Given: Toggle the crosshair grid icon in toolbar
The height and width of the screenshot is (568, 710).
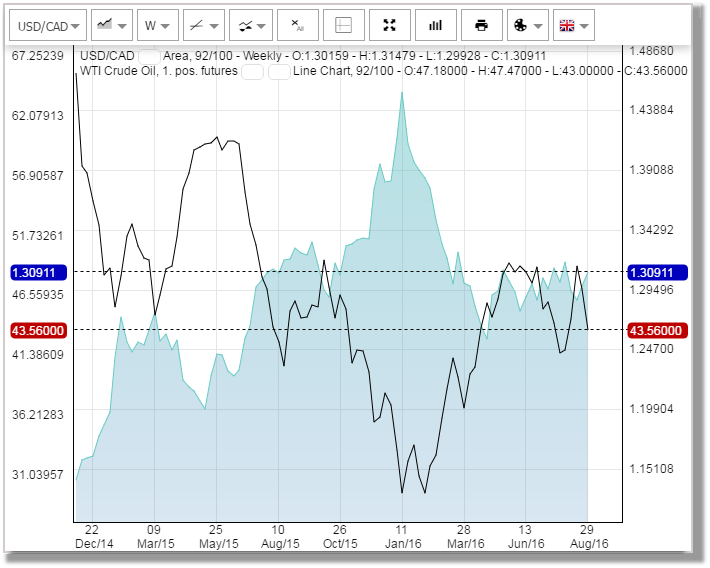Looking at the screenshot, I should point(343,25).
